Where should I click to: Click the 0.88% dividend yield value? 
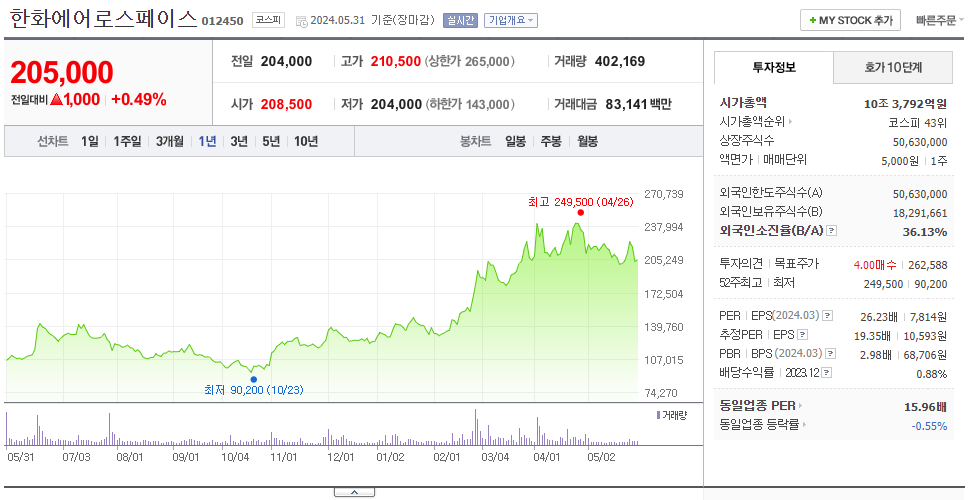[x=932, y=374]
